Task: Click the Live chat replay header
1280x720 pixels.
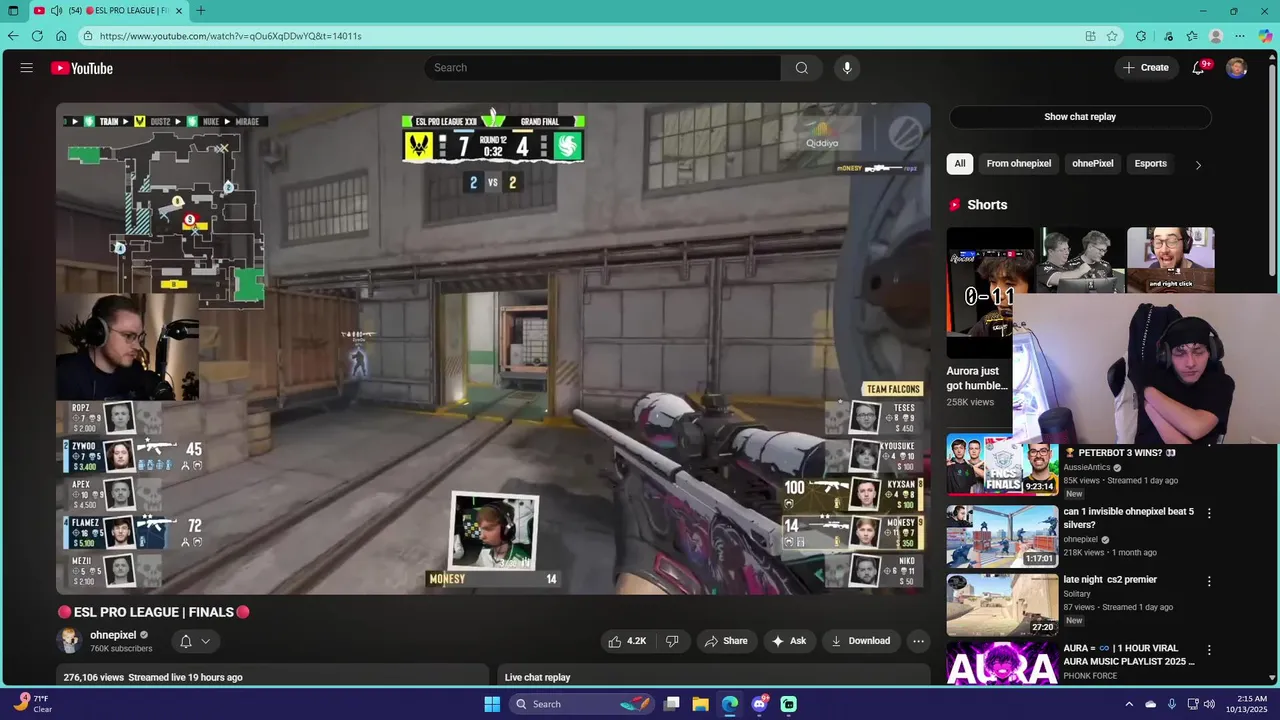Action: coord(538,677)
